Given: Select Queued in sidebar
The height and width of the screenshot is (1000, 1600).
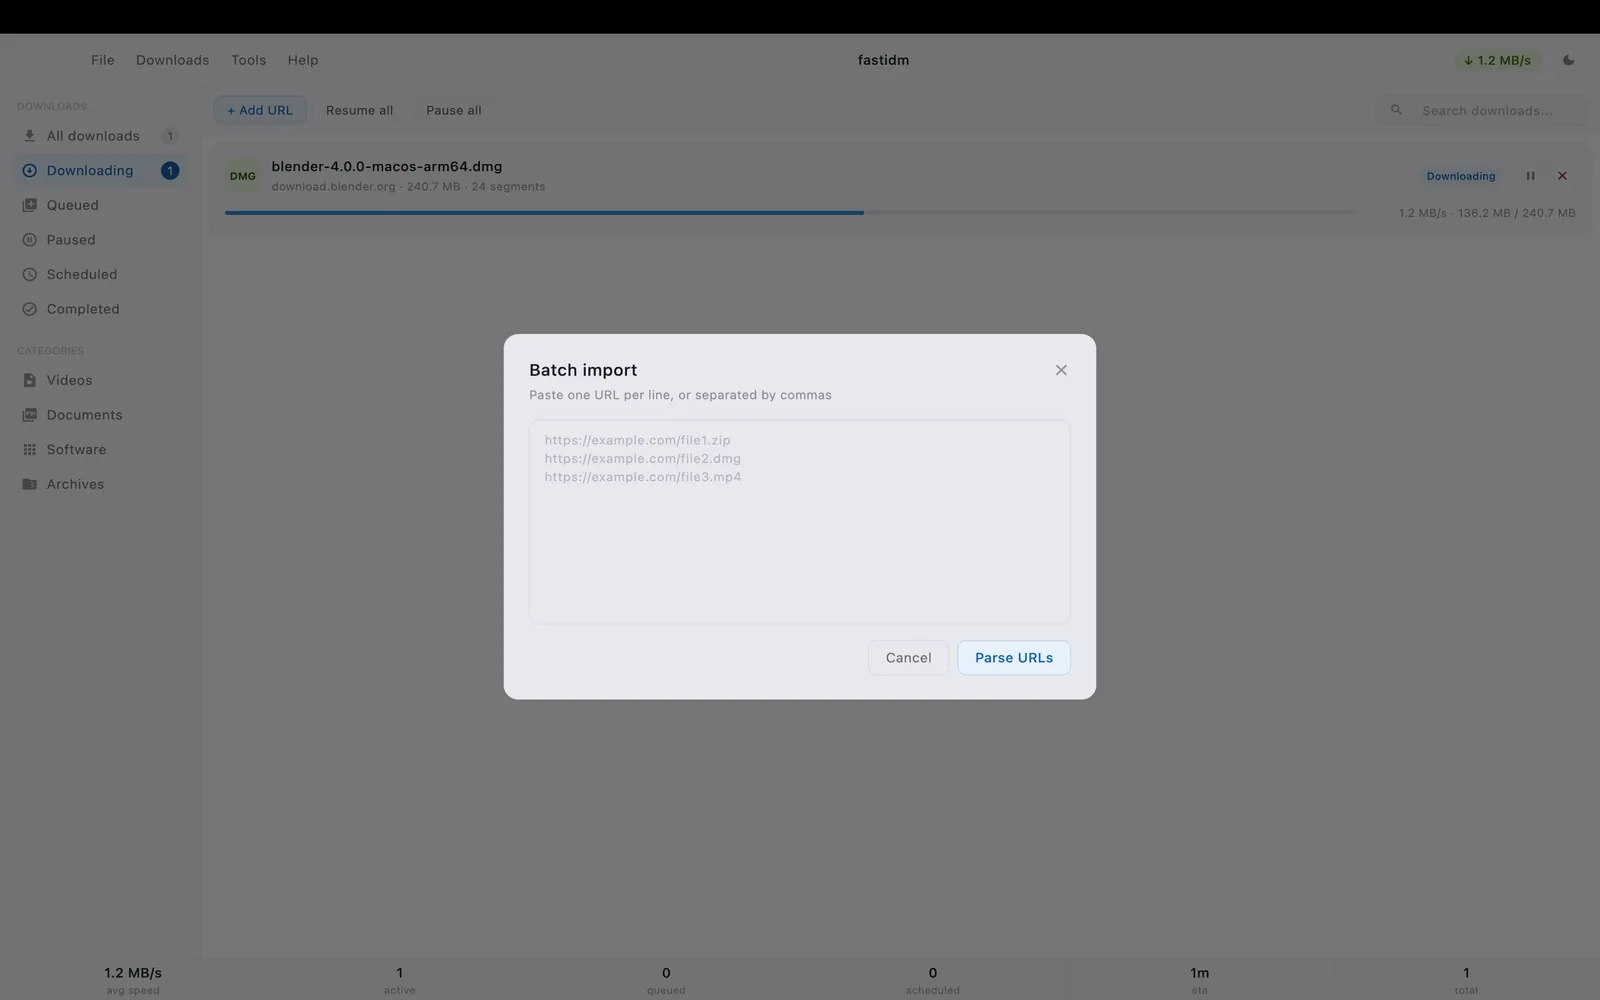Looking at the screenshot, I should (x=100, y=205).
